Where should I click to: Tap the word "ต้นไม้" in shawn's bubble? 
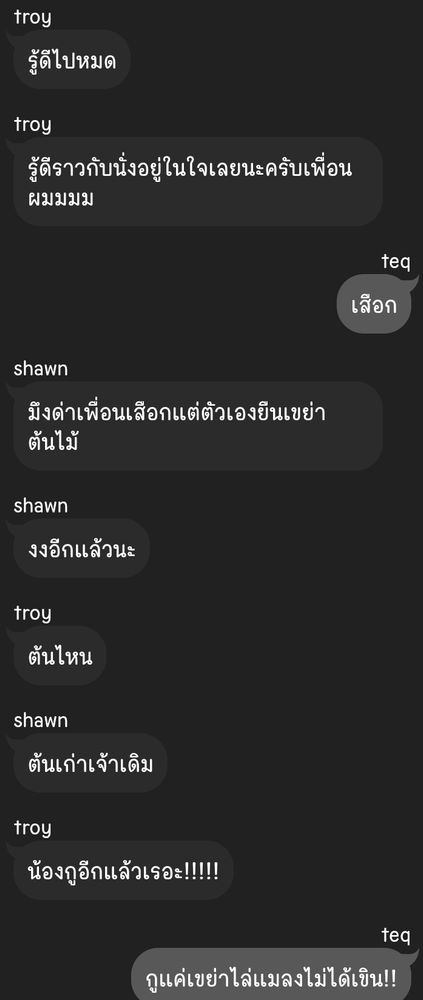[x=53, y=442]
